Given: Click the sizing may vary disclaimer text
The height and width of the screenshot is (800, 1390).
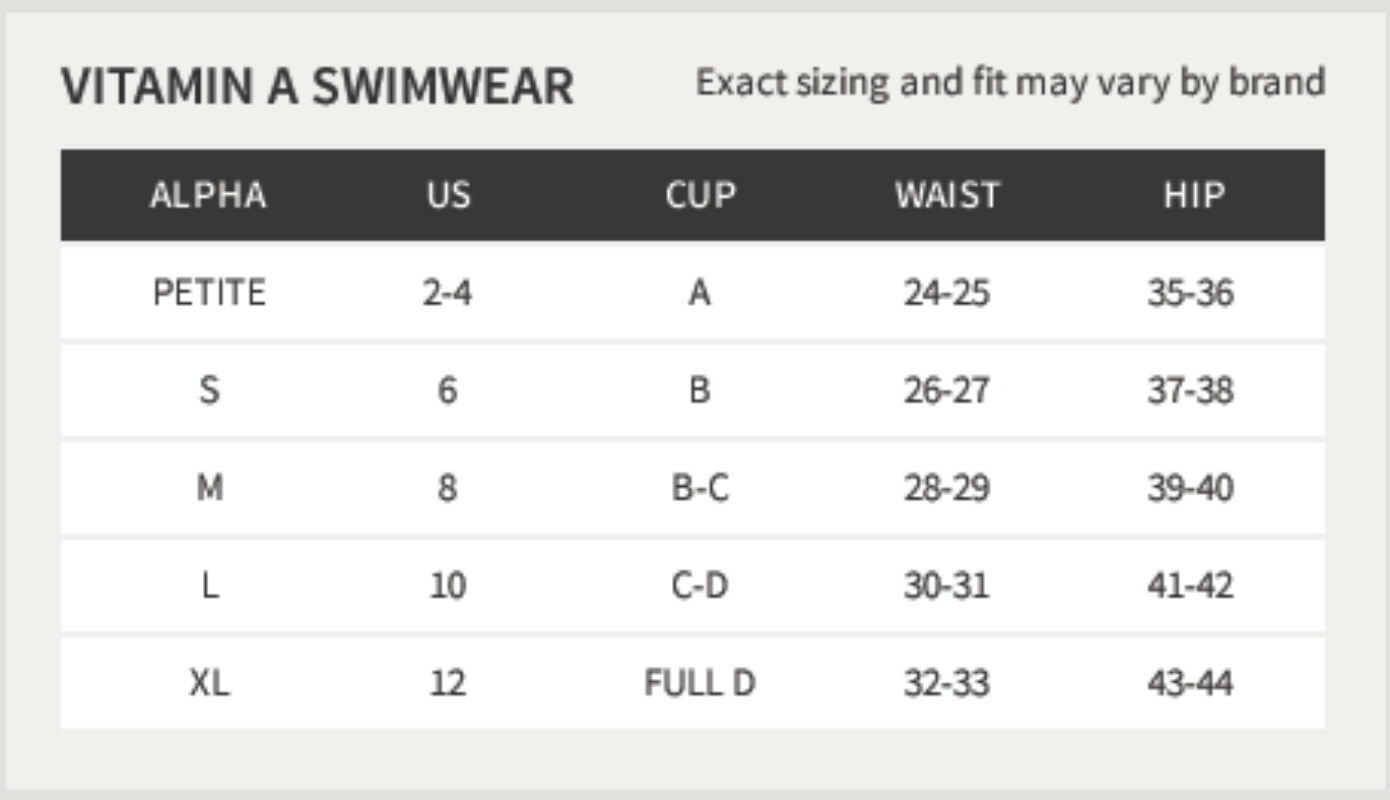Looking at the screenshot, I should [x=1010, y=82].
